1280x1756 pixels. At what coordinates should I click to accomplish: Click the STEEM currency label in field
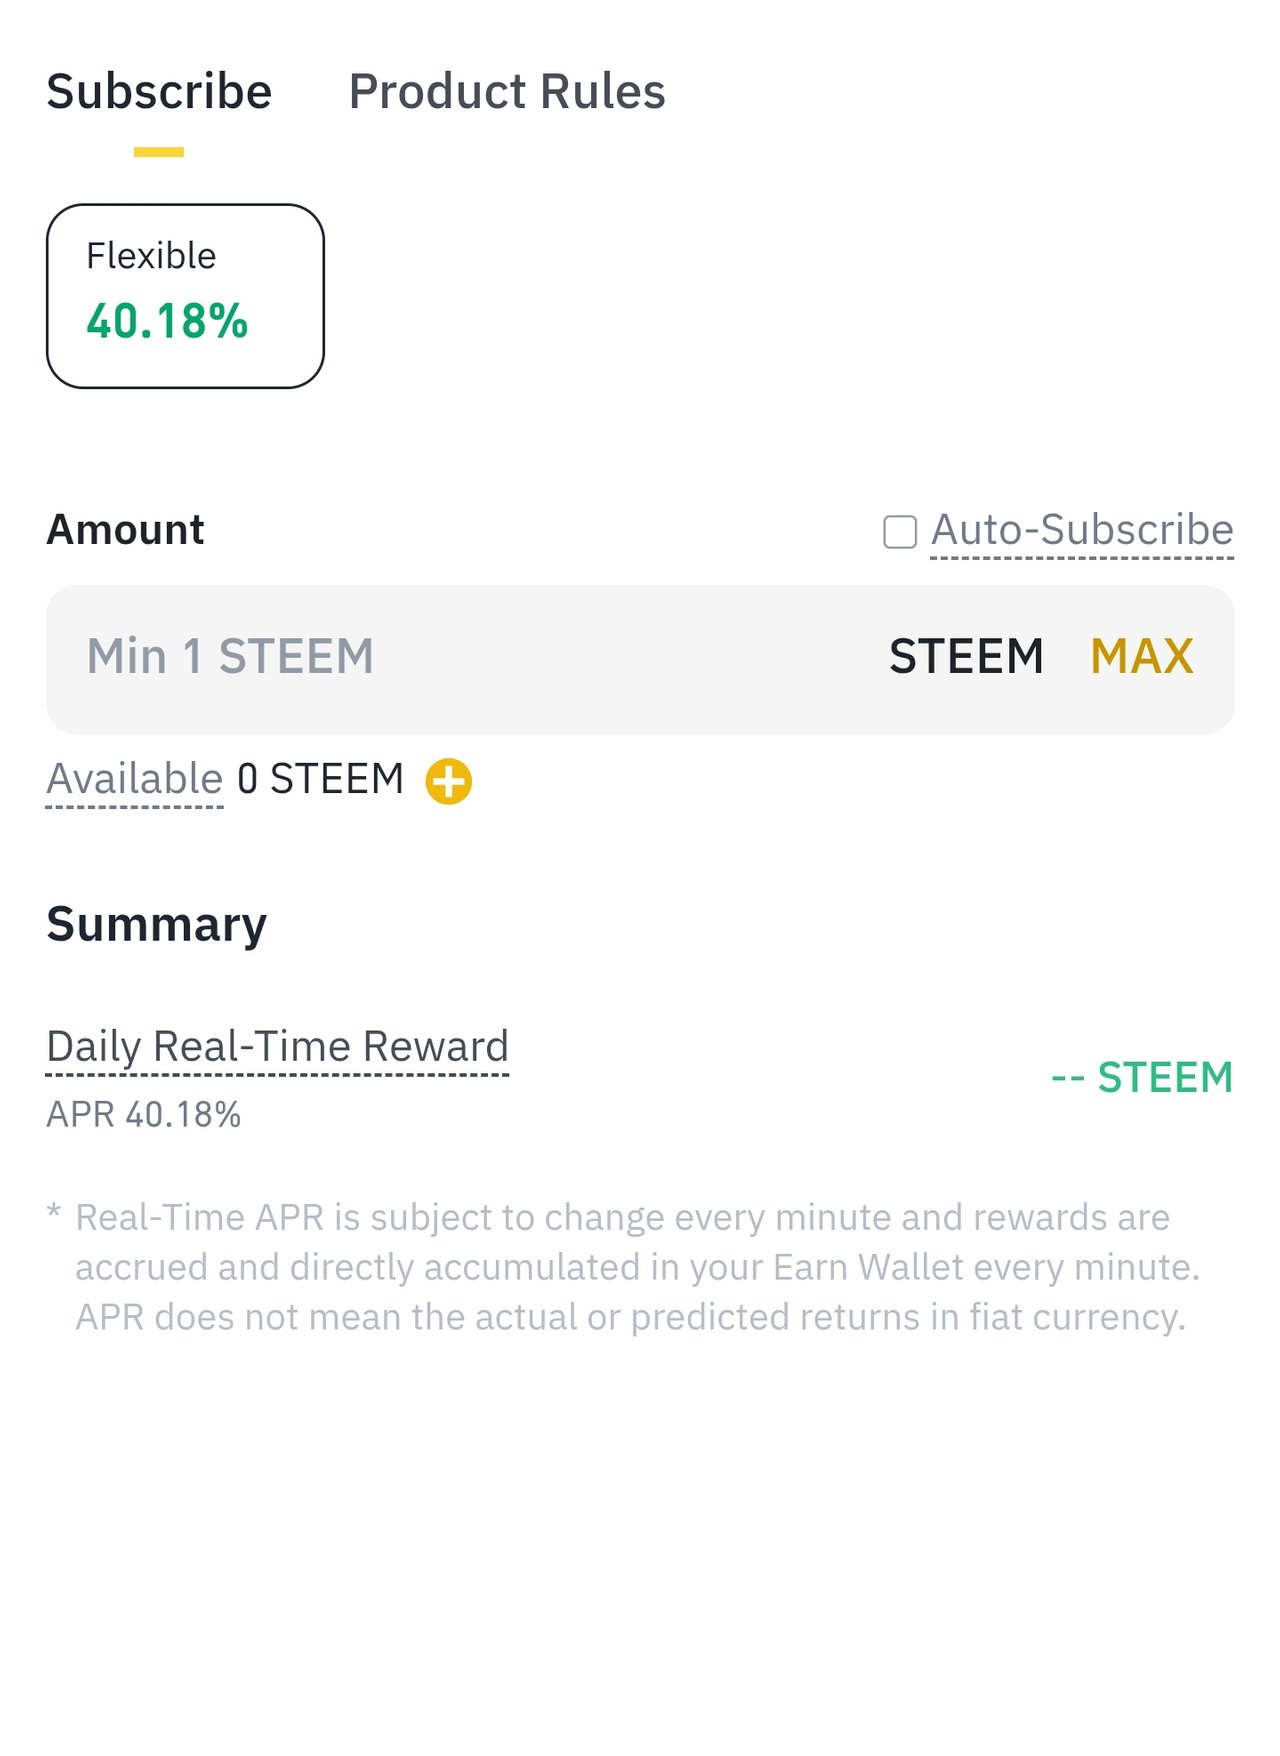(966, 657)
